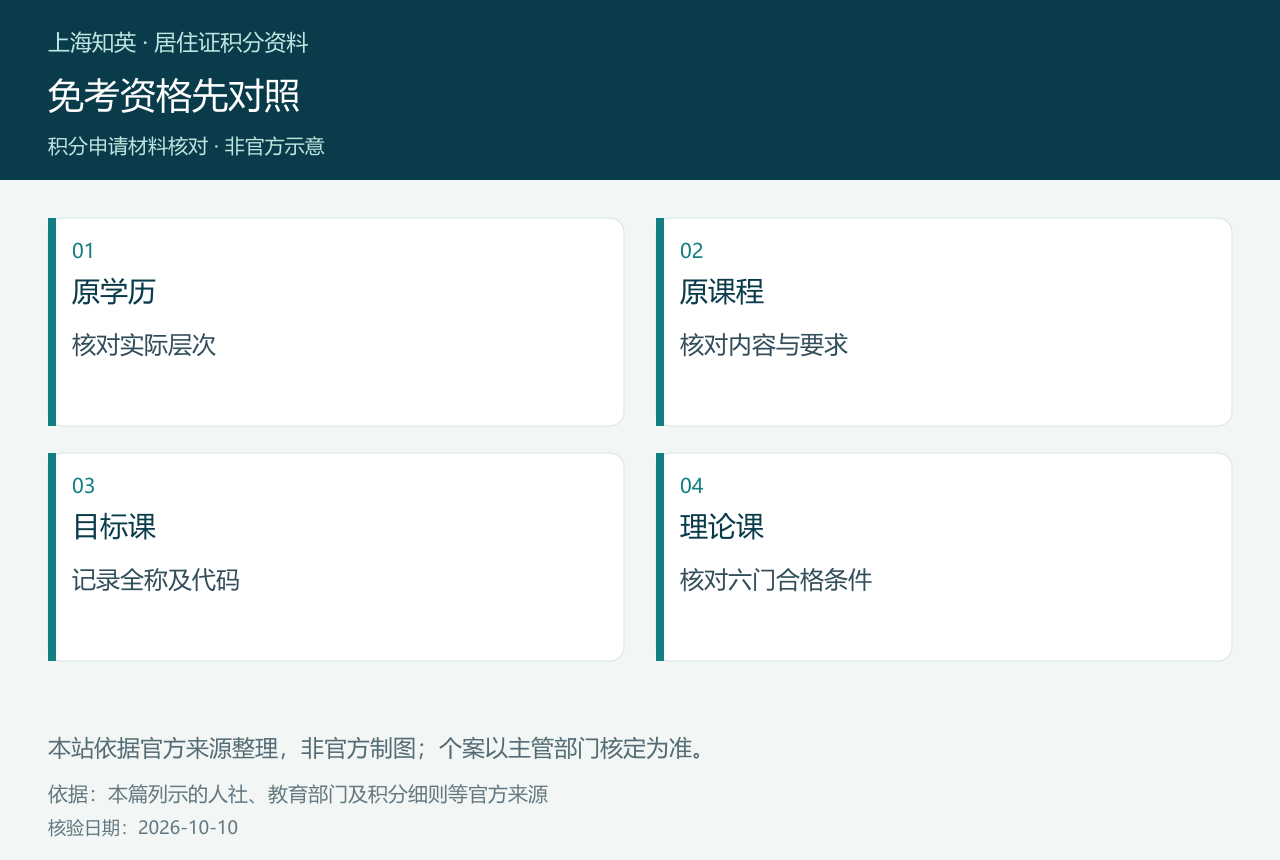Click the description 核对实际层次
1280x860 pixels.
point(144,346)
